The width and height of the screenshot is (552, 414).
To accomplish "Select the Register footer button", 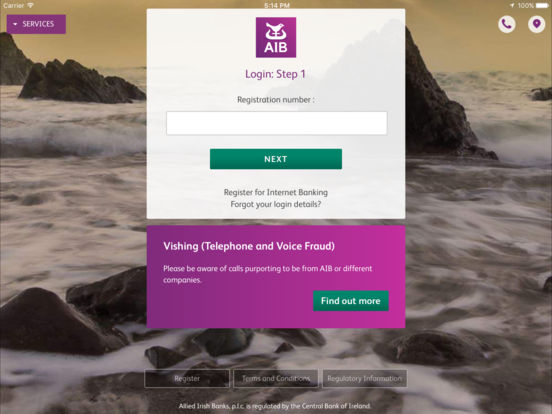I will click(187, 378).
